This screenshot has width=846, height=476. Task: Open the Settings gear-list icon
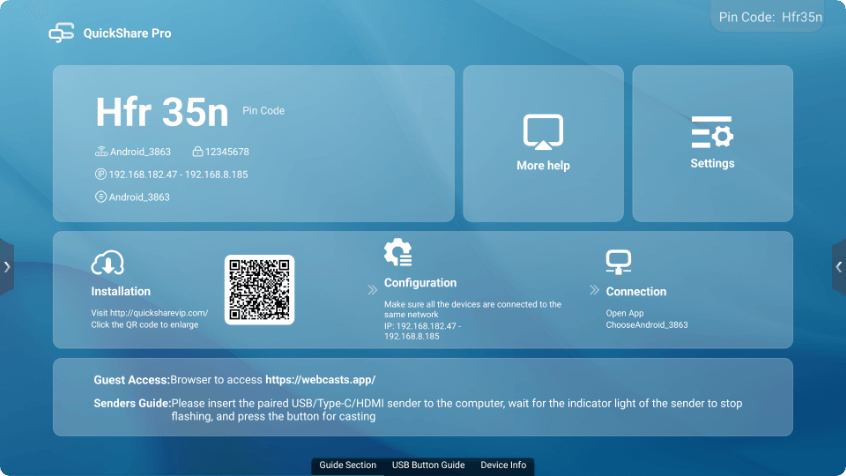coord(712,132)
